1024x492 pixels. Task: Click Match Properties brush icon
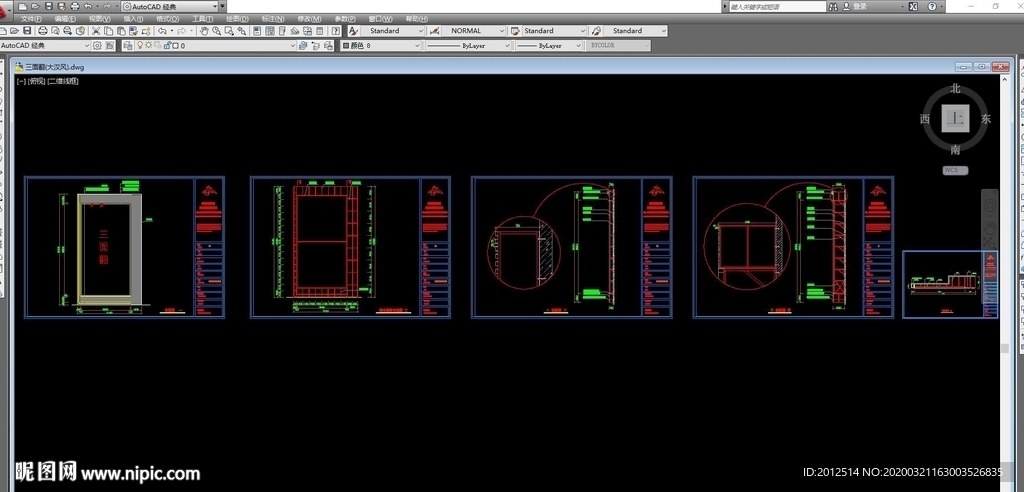pyautogui.click(x=133, y=31)
